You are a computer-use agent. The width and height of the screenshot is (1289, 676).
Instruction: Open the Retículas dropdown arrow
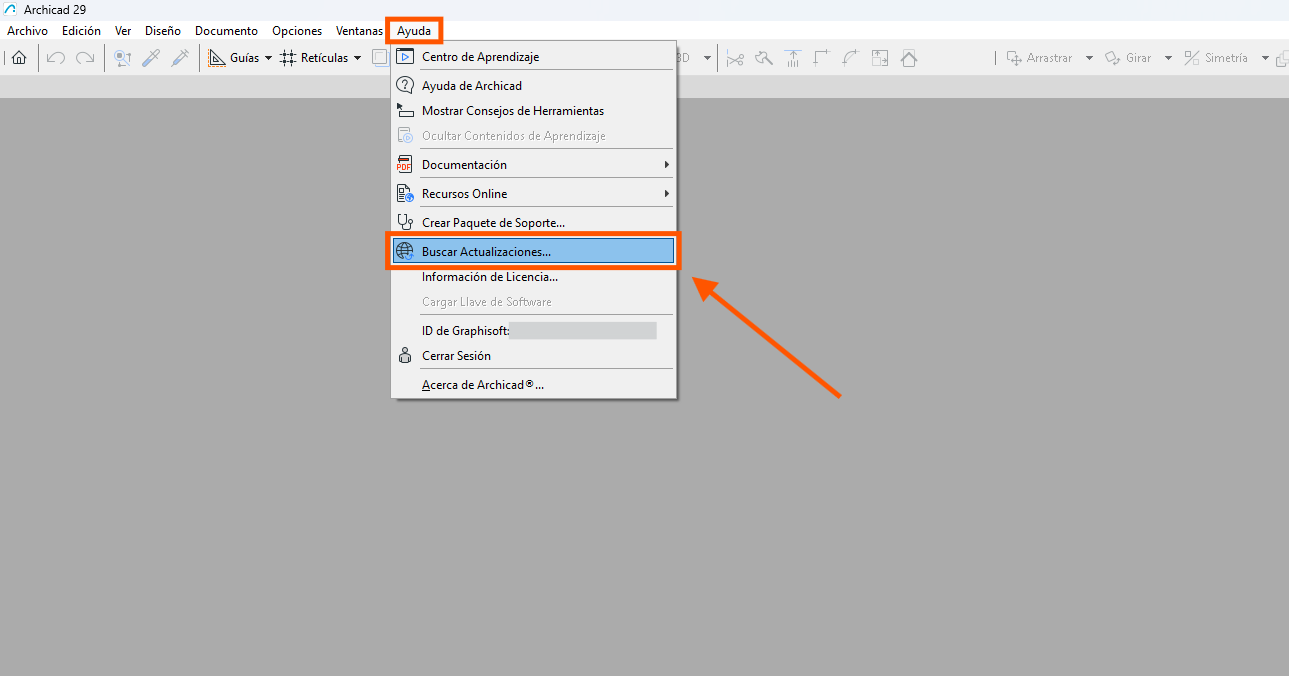click(357, 58)
